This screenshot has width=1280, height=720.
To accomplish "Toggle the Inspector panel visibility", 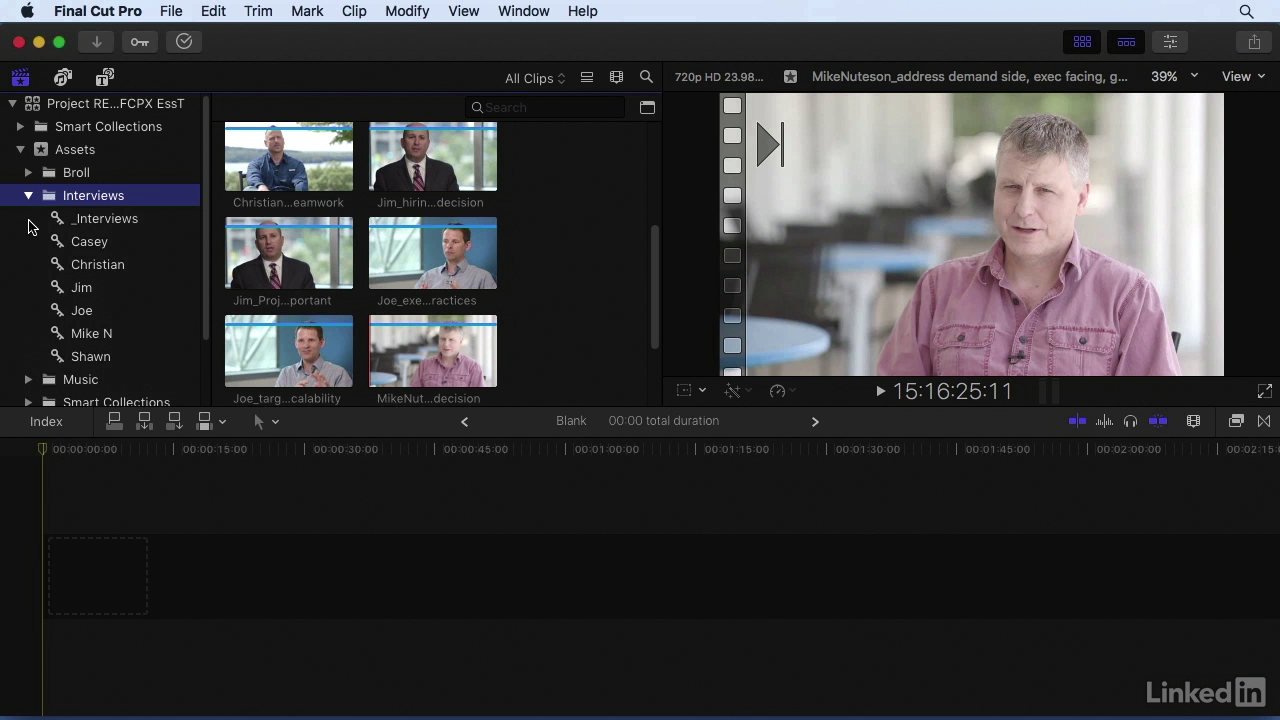I will (1170, 42).
